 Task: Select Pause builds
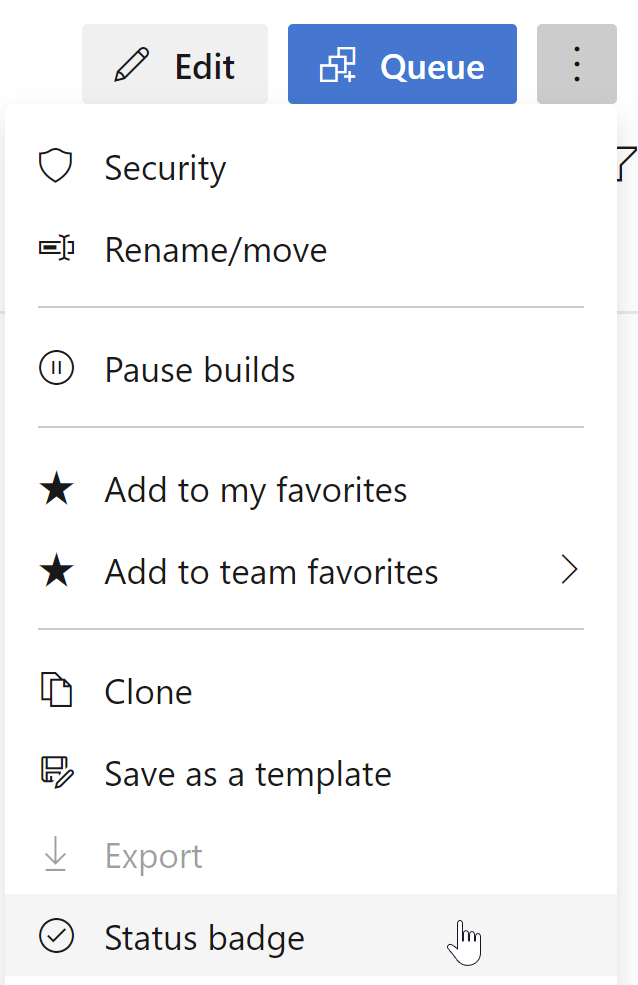(199, 369)
